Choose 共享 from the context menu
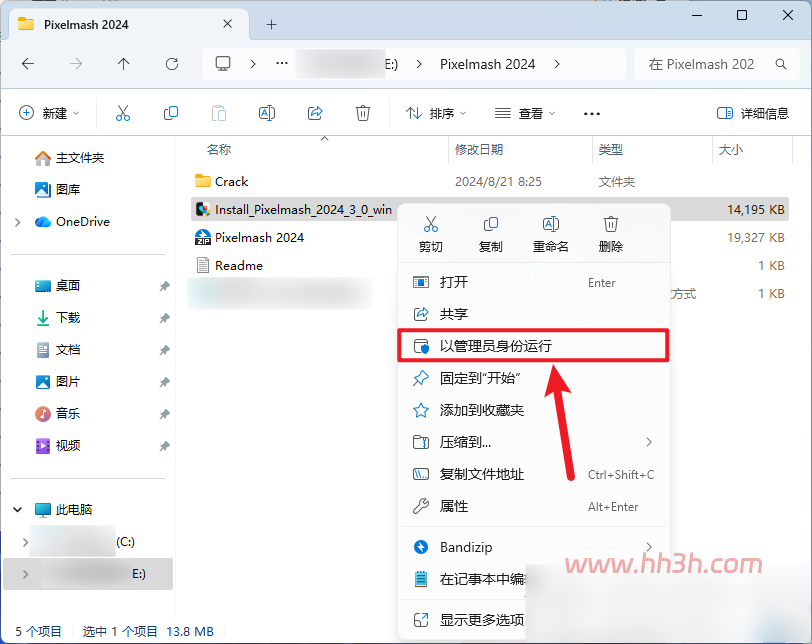The image size is (812, 644). pyautogui.click(x=533, y=314)
